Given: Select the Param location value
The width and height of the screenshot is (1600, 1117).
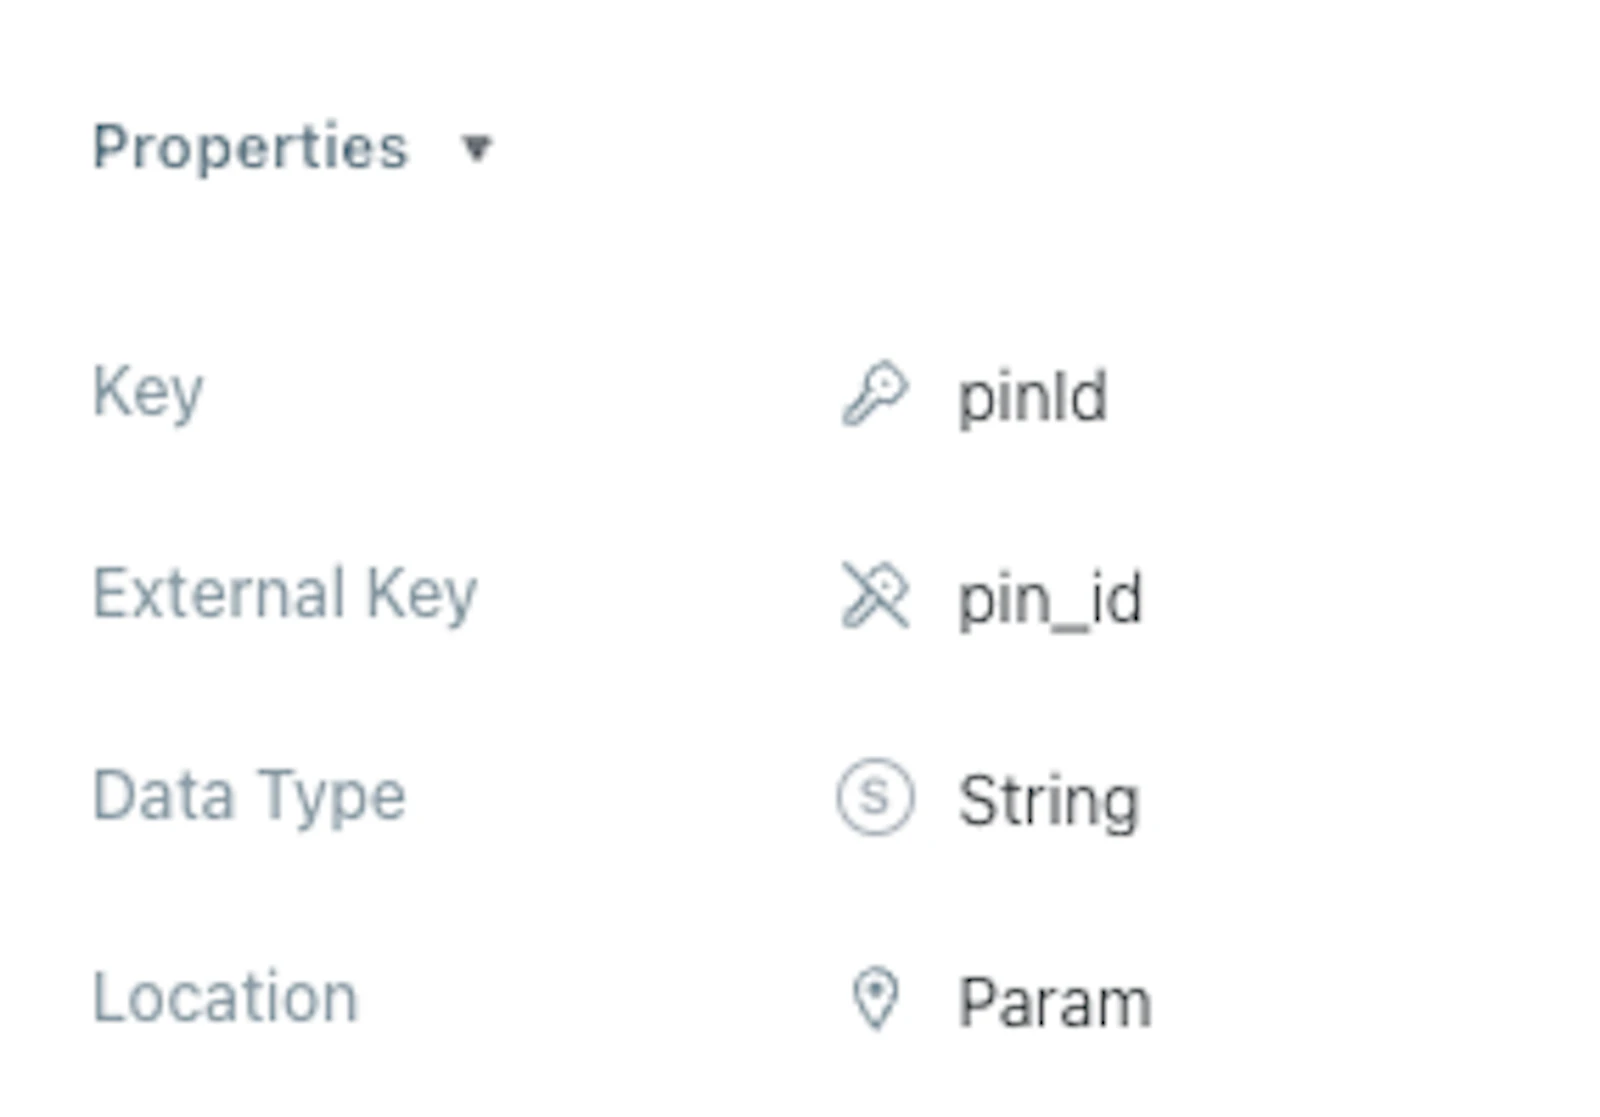Looking at the screenshot, I should pos(1055,1002).
